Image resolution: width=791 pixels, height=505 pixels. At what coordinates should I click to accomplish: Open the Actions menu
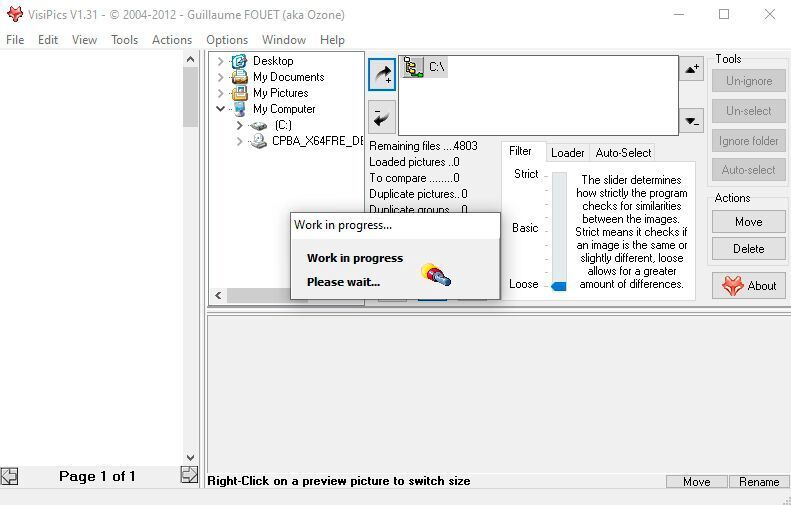point(172,40)
